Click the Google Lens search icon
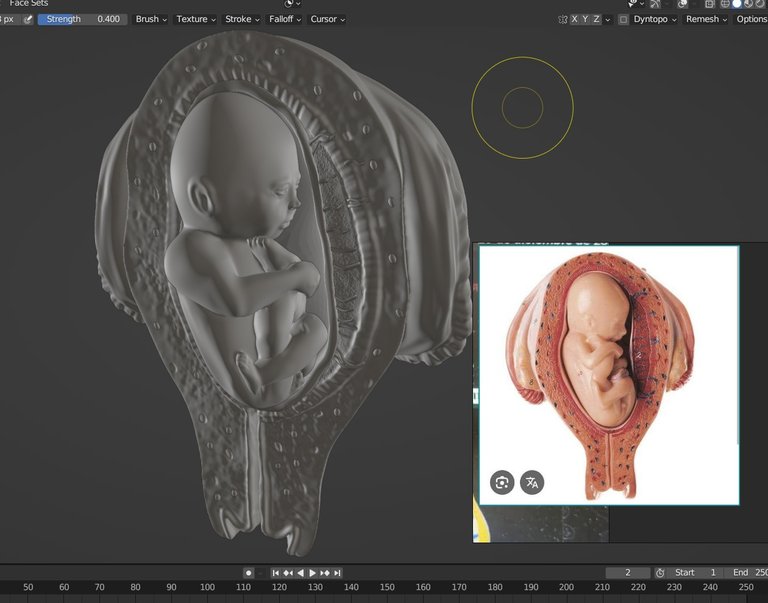This screenshot has height=603, width=768. click(x=501, y=483)
